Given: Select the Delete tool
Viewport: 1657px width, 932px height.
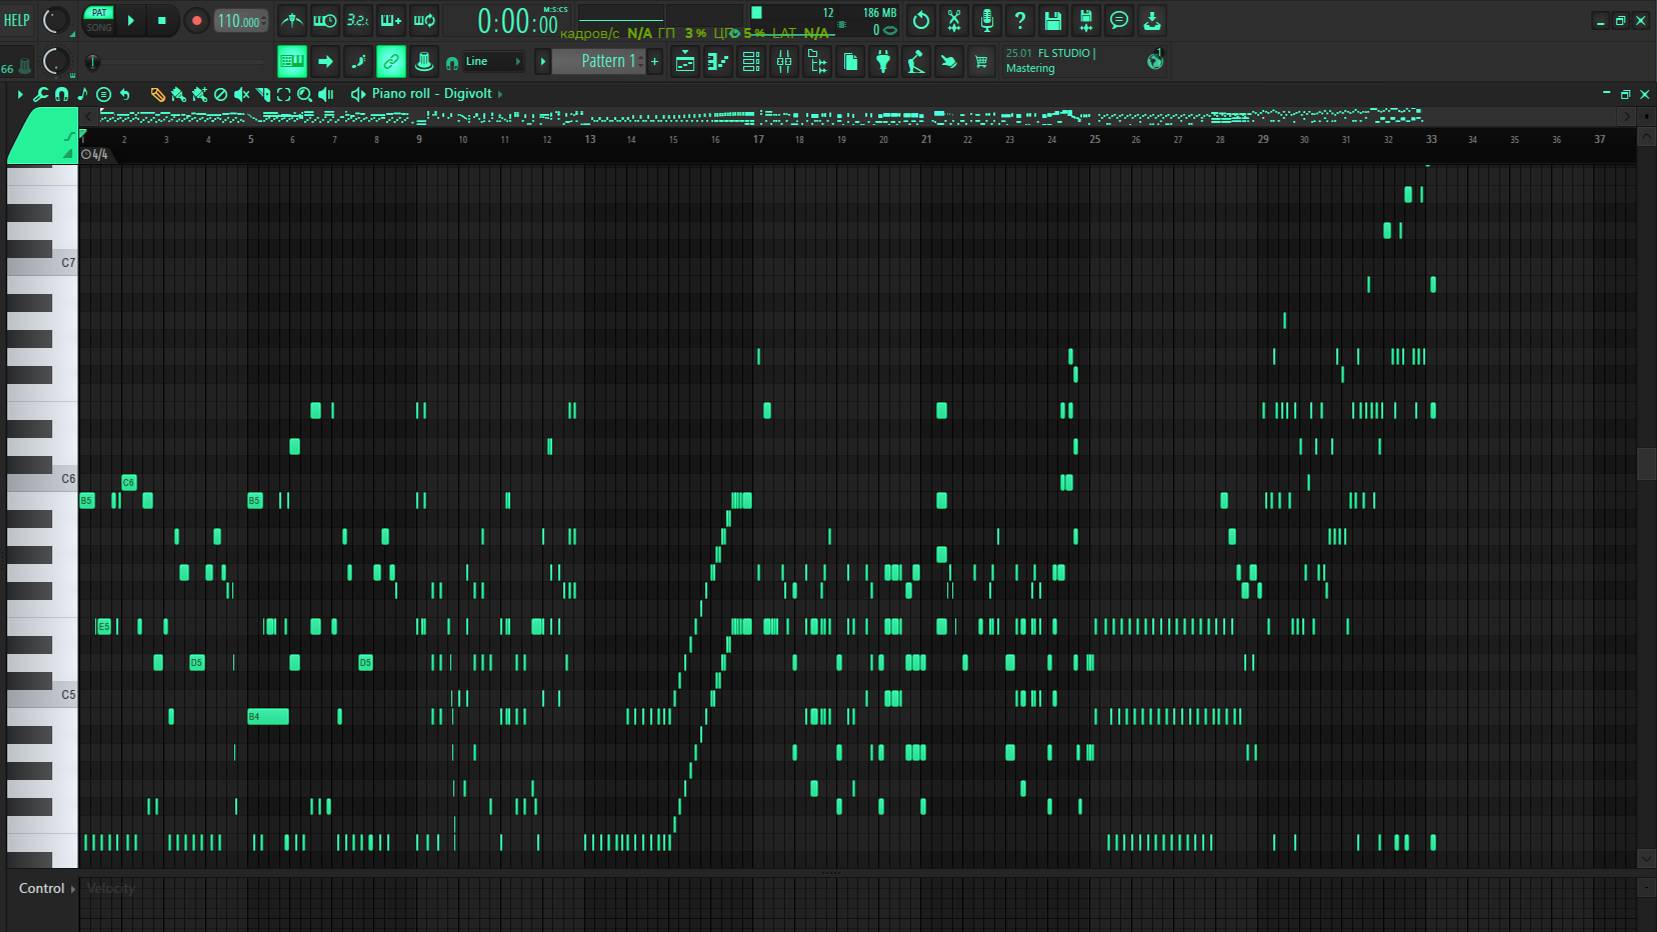Looking at the screenshot, I should (221, 94).
